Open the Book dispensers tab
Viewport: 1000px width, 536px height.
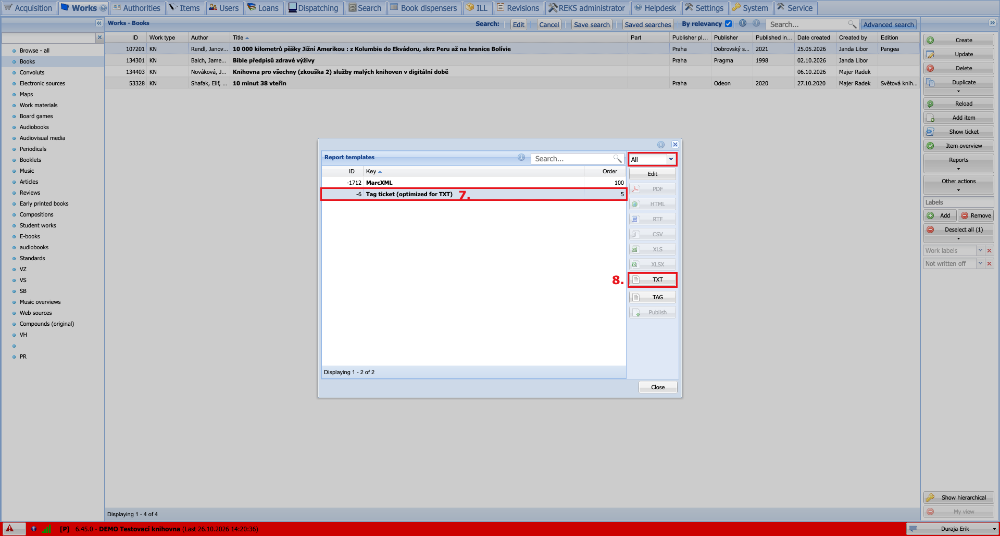(x=423, y=8)
